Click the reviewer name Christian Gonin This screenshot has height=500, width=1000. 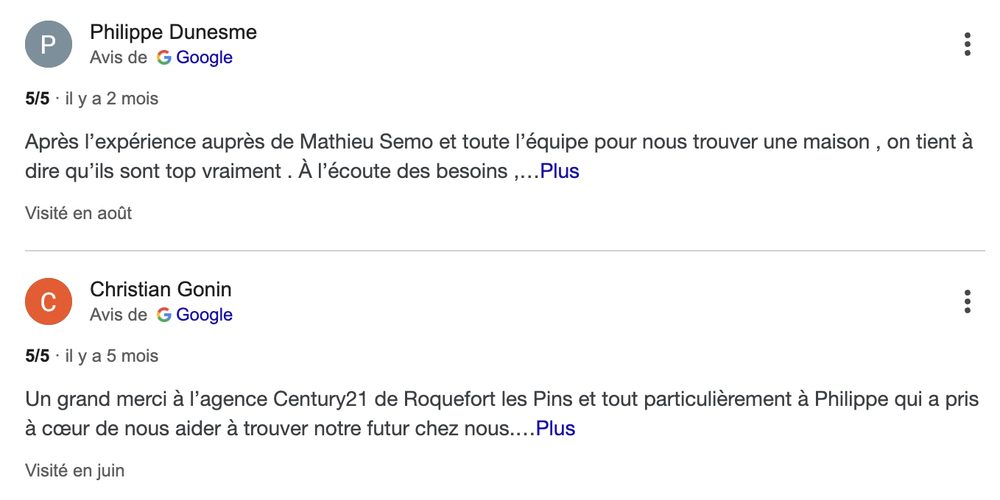point(161,289)
